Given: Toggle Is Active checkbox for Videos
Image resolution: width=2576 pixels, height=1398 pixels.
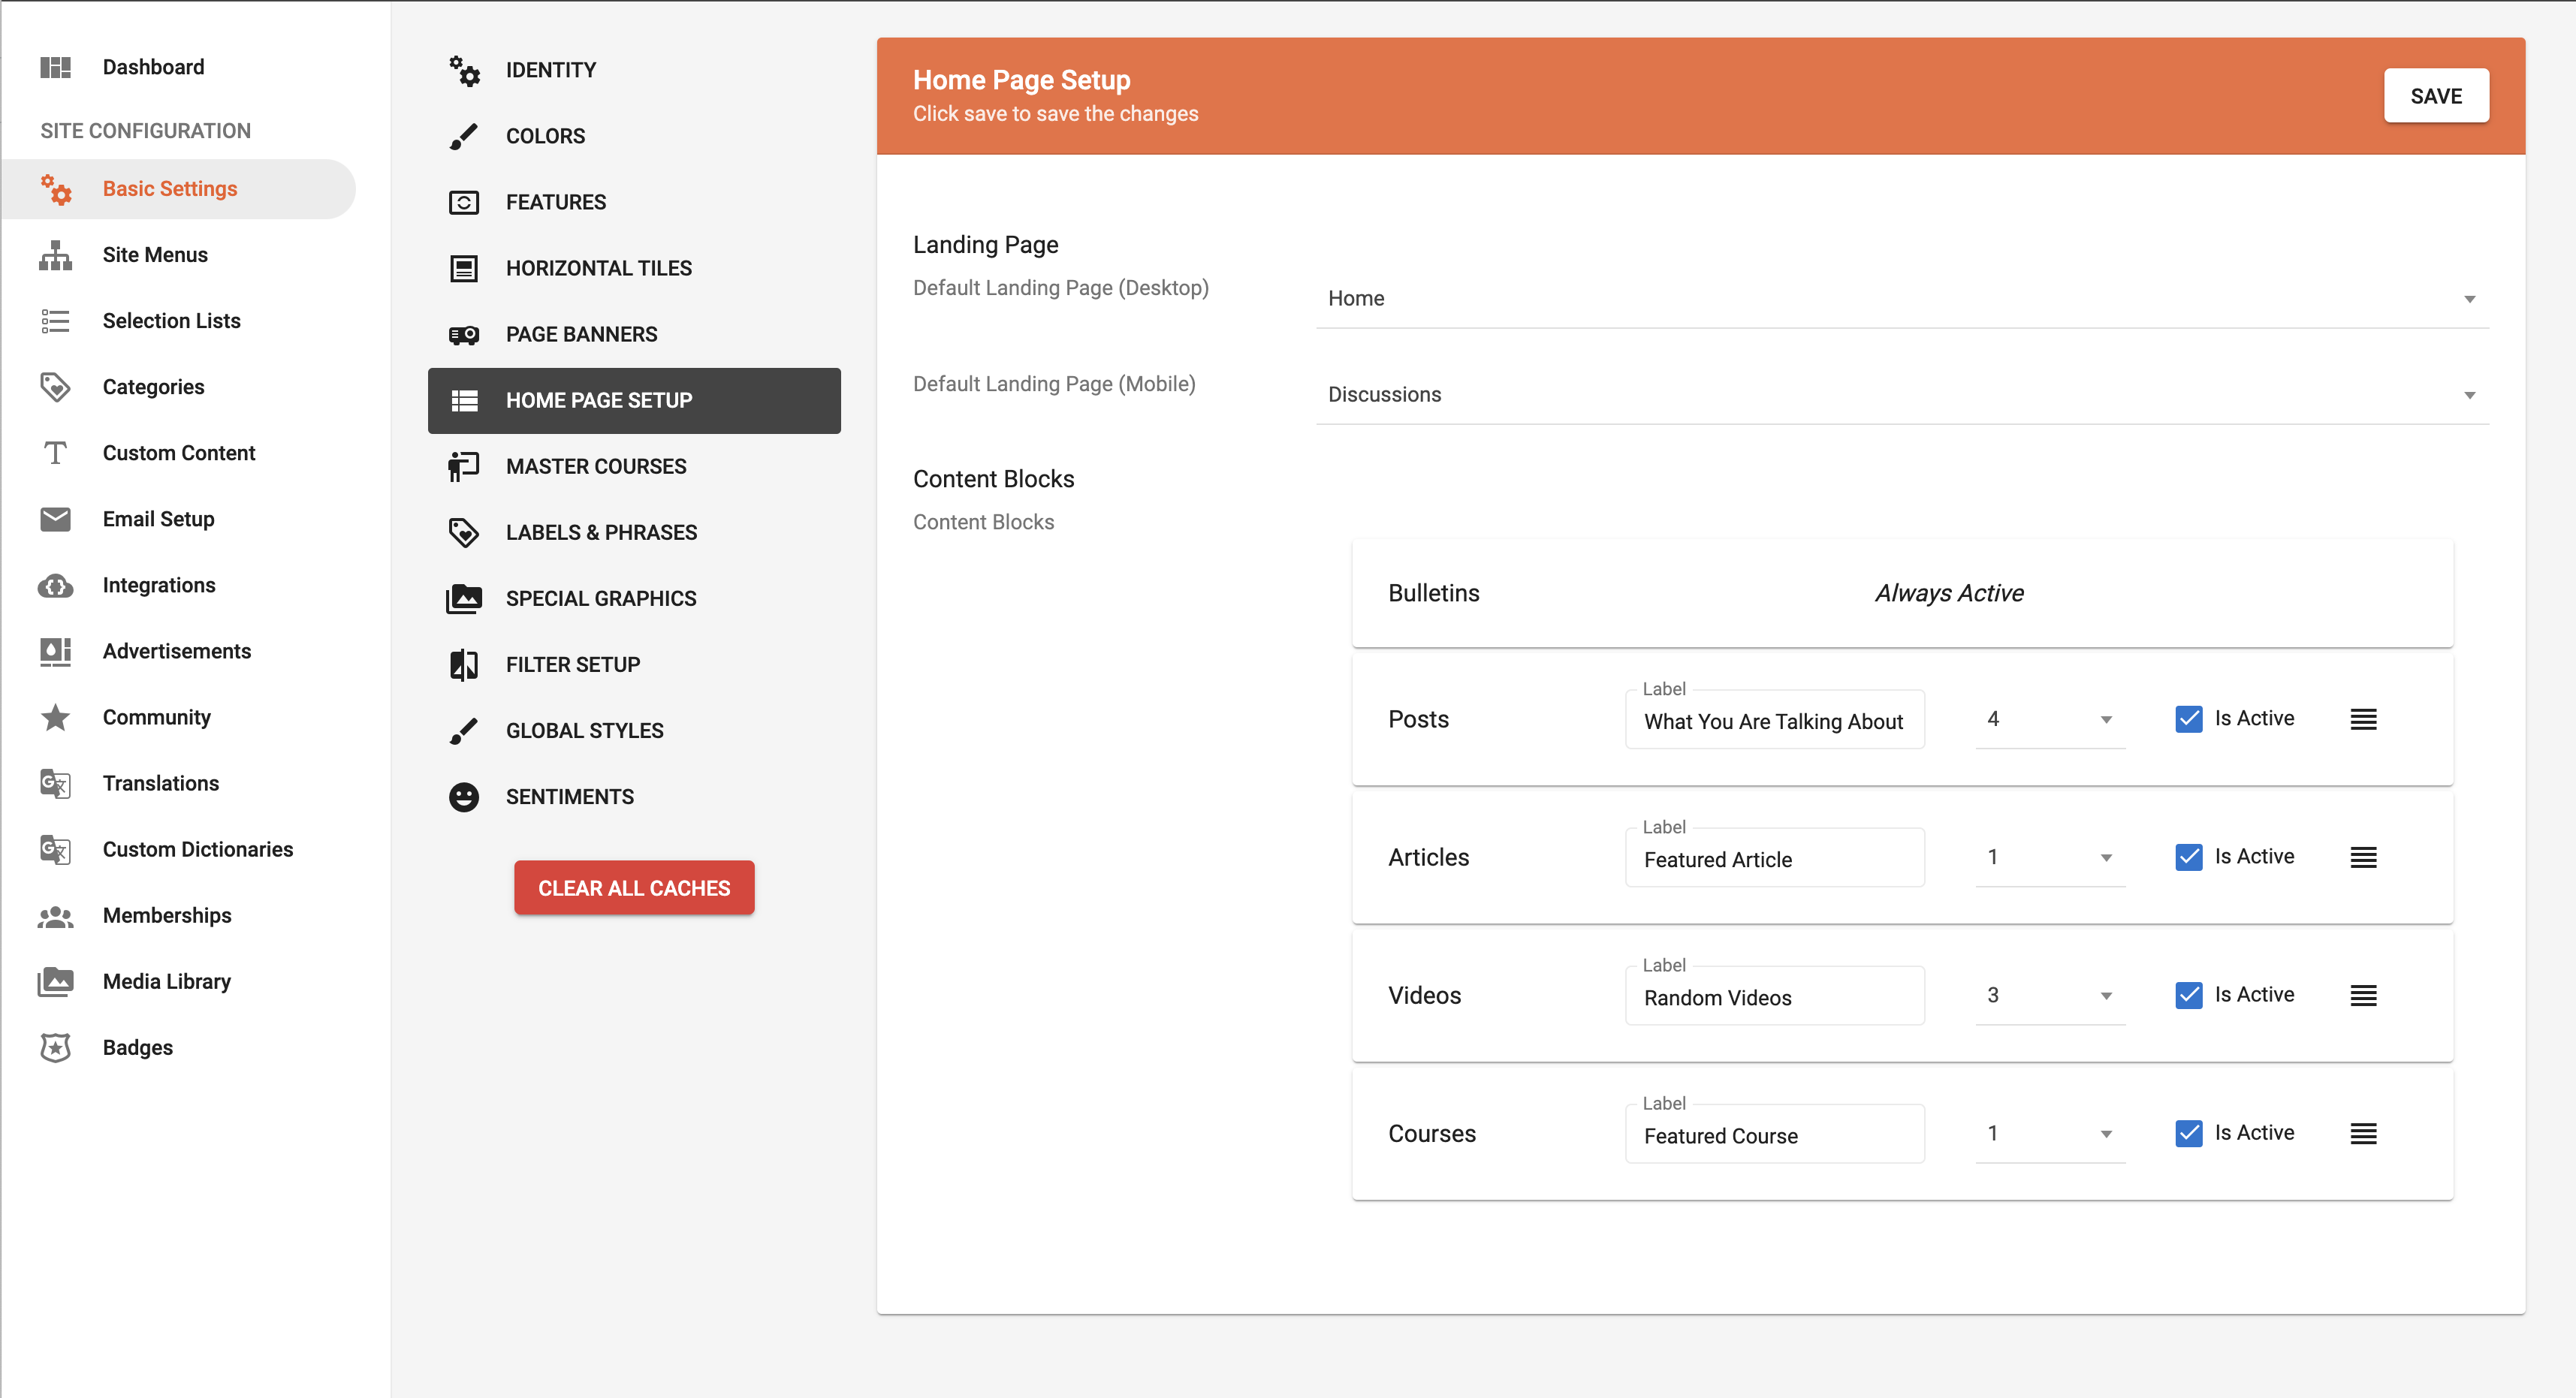Looking at the screenshot, I should (2188, 995).
